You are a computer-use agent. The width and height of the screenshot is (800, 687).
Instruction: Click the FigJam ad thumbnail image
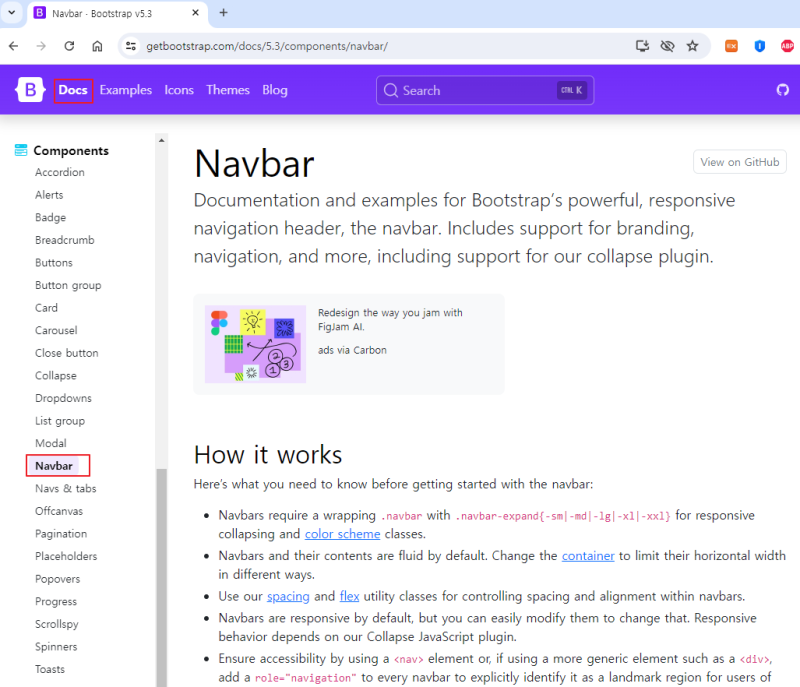256,344
